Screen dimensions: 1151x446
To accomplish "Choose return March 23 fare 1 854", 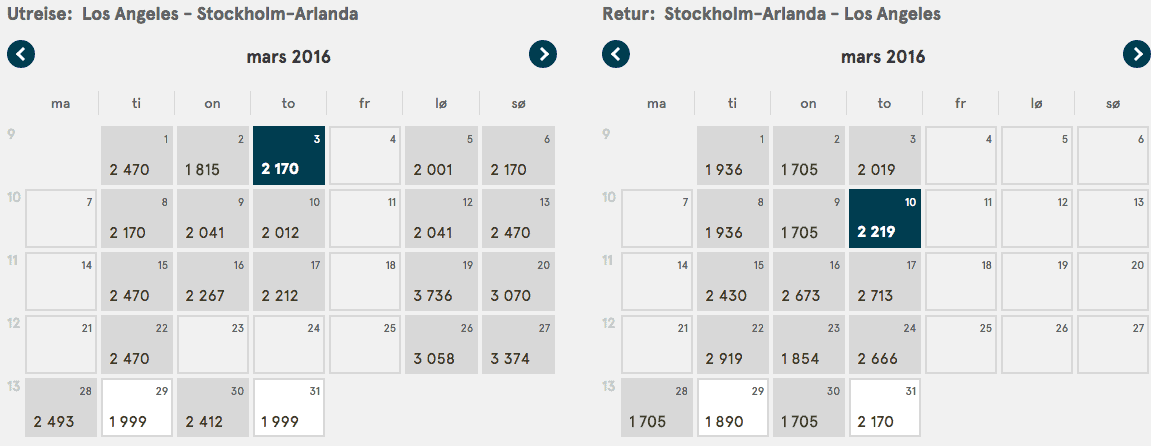I will [x=808, y=345].
